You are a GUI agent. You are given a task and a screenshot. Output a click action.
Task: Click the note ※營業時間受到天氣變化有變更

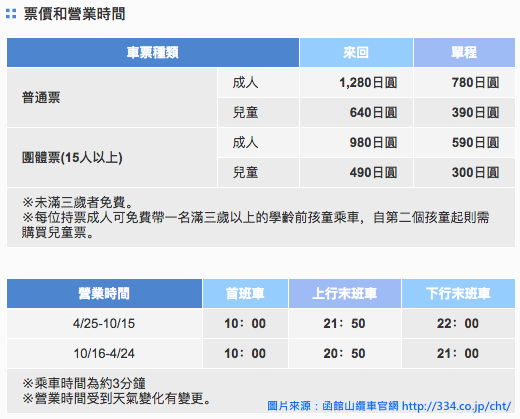tap(116, 398)
